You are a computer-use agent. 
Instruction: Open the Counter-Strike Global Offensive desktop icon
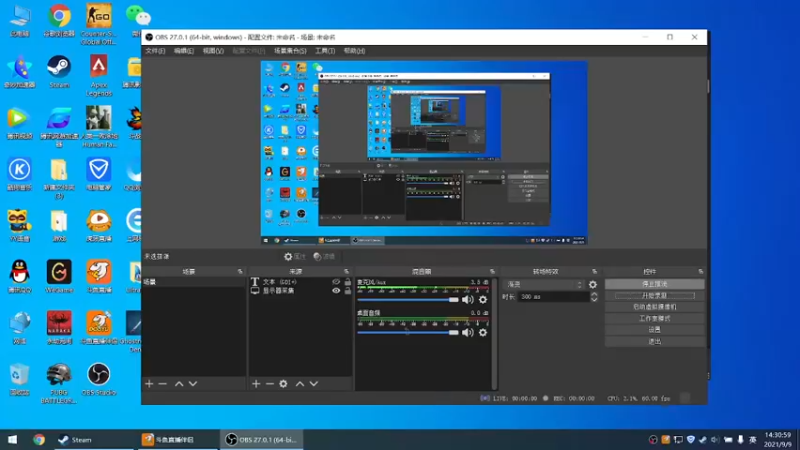click(x=98, y=24)
